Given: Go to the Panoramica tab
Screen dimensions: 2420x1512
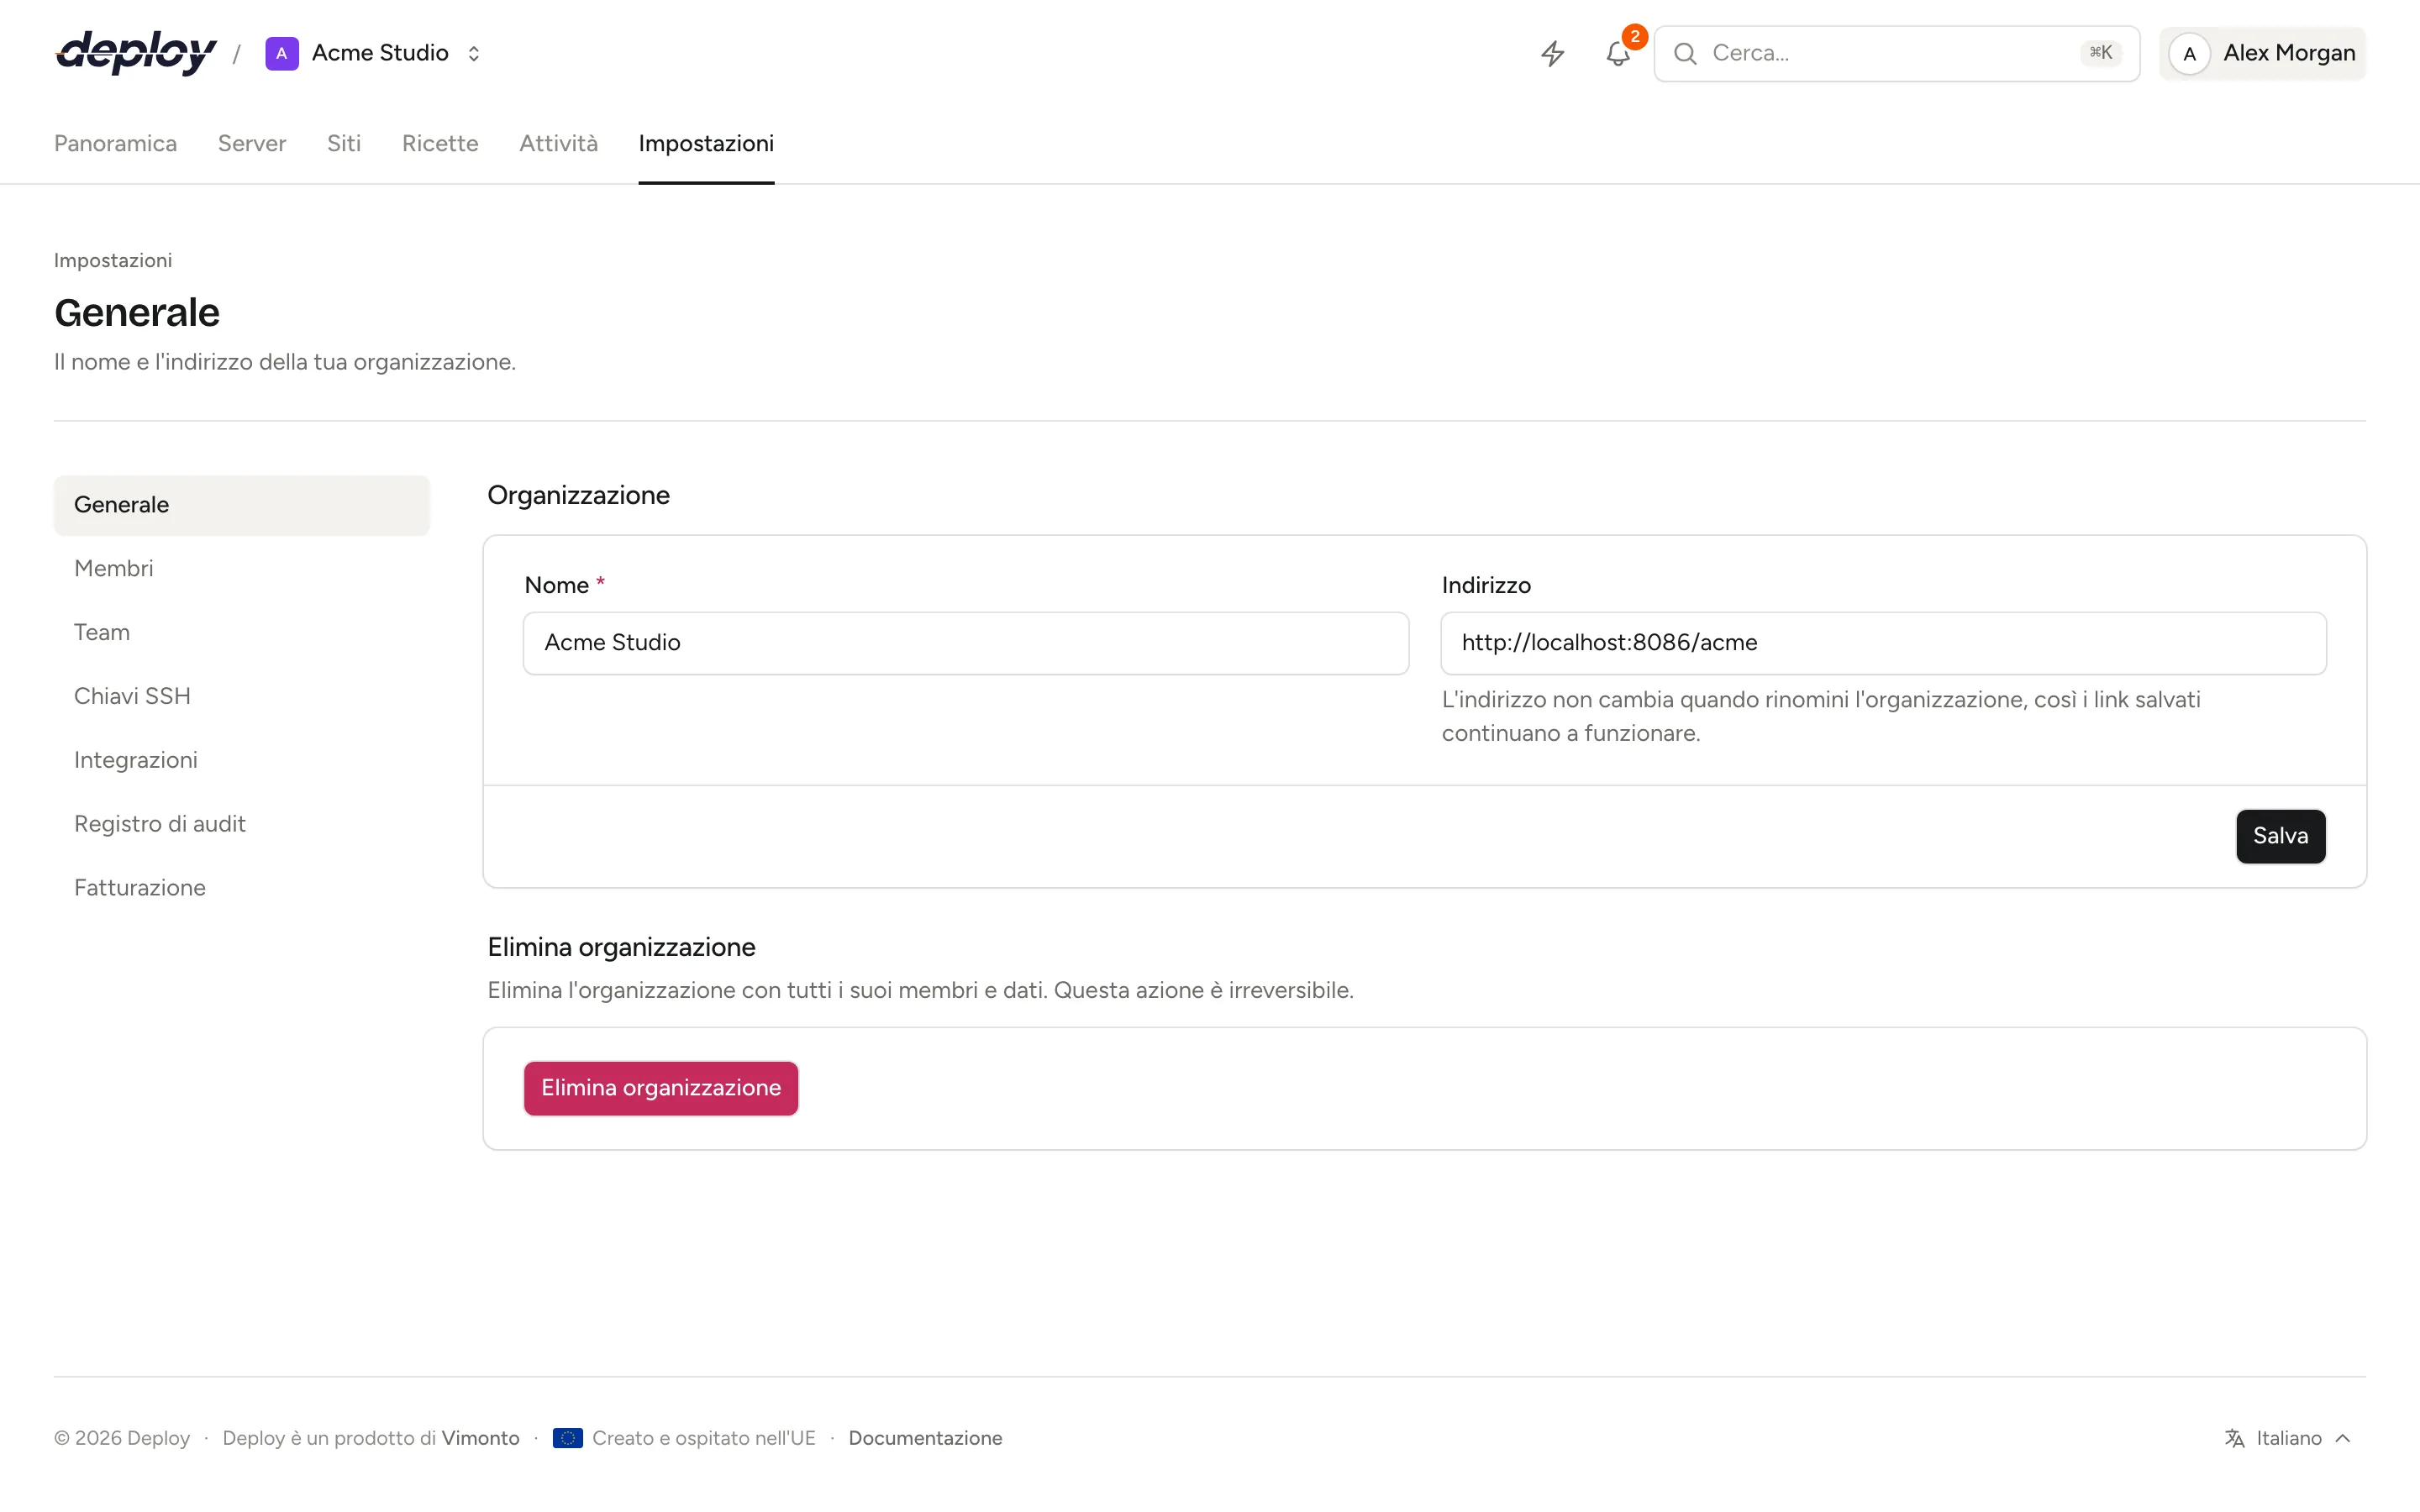Looking at the screenshot, I should 115,143.
